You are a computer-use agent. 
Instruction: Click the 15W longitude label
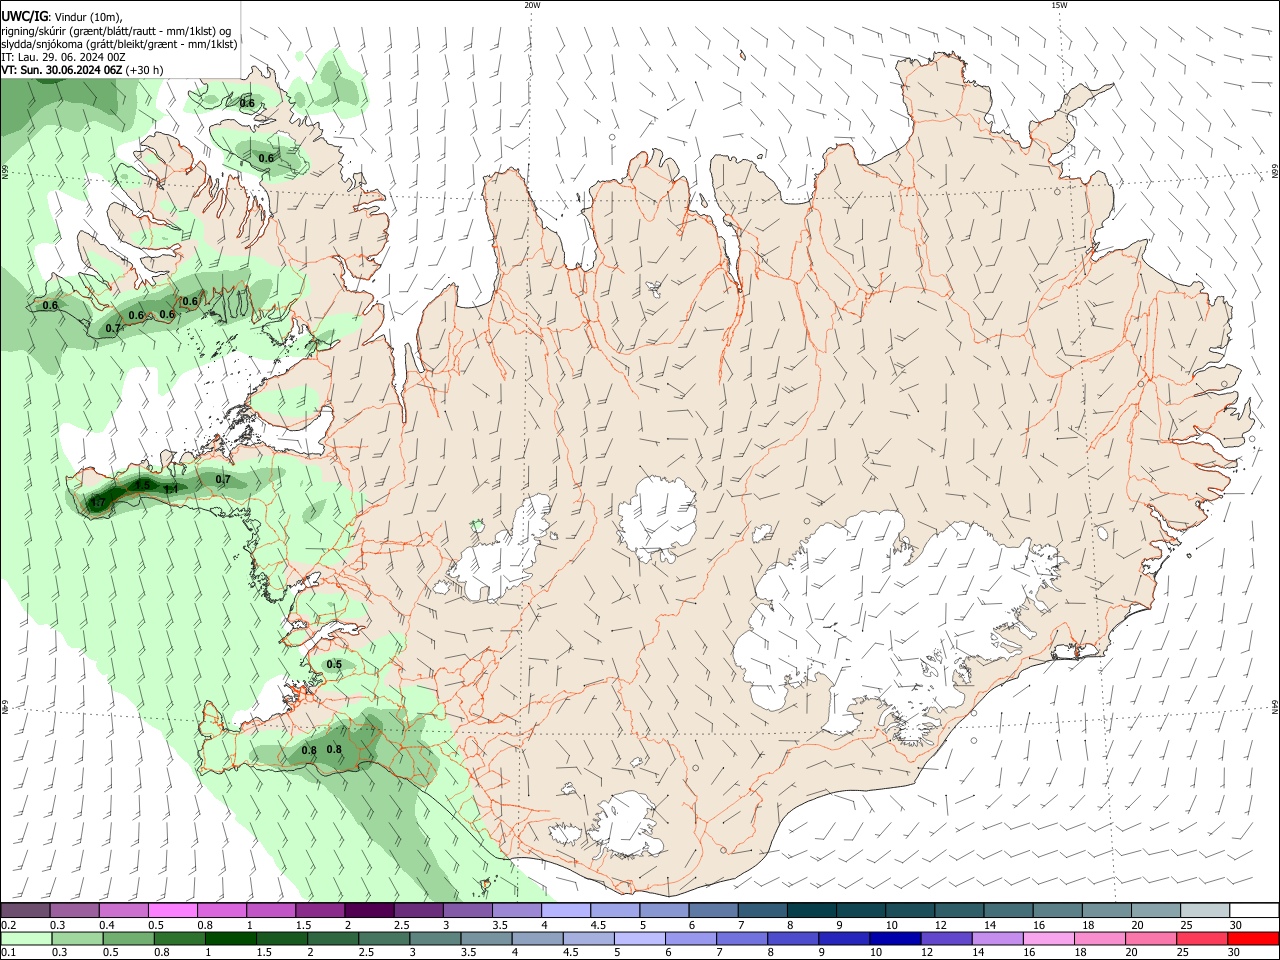(1059, 5)
